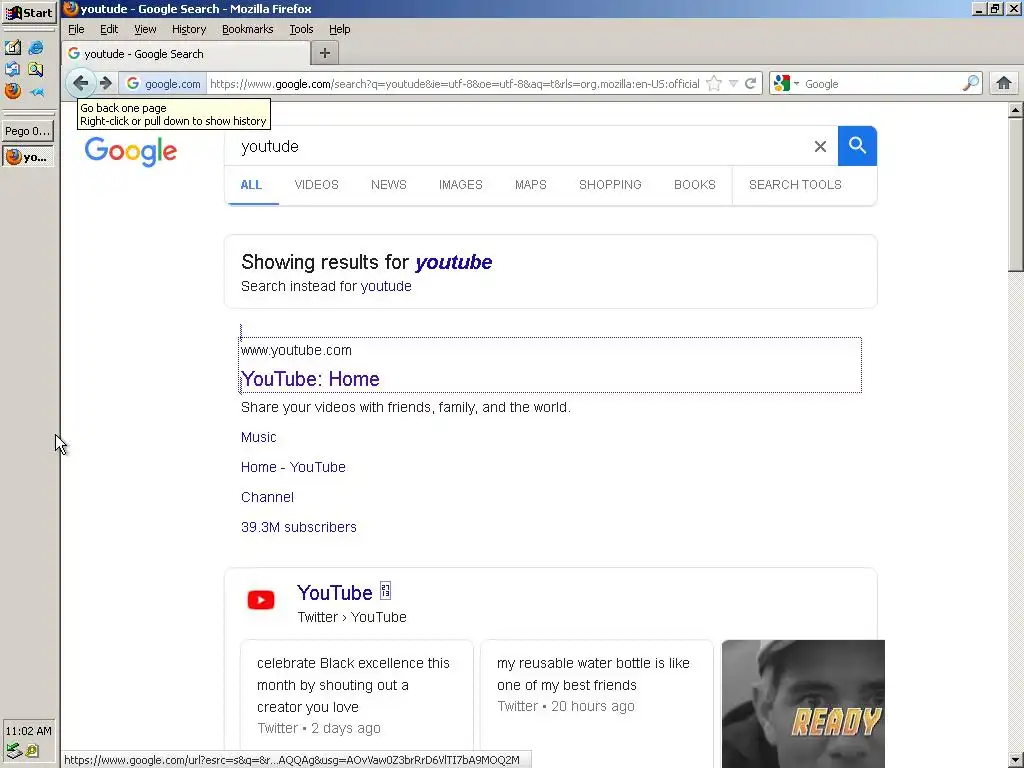Select the ALL results tab

pyautogui.click(x=251, y=185)
